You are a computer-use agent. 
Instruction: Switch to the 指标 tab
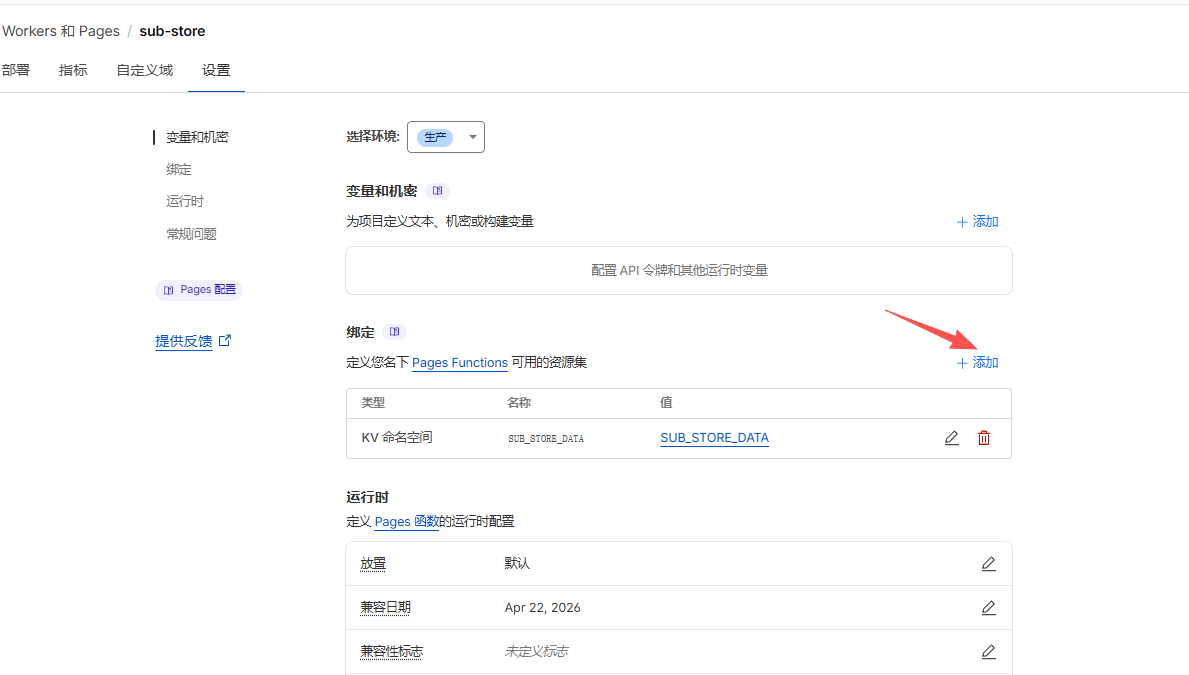(x=73, y=71)
